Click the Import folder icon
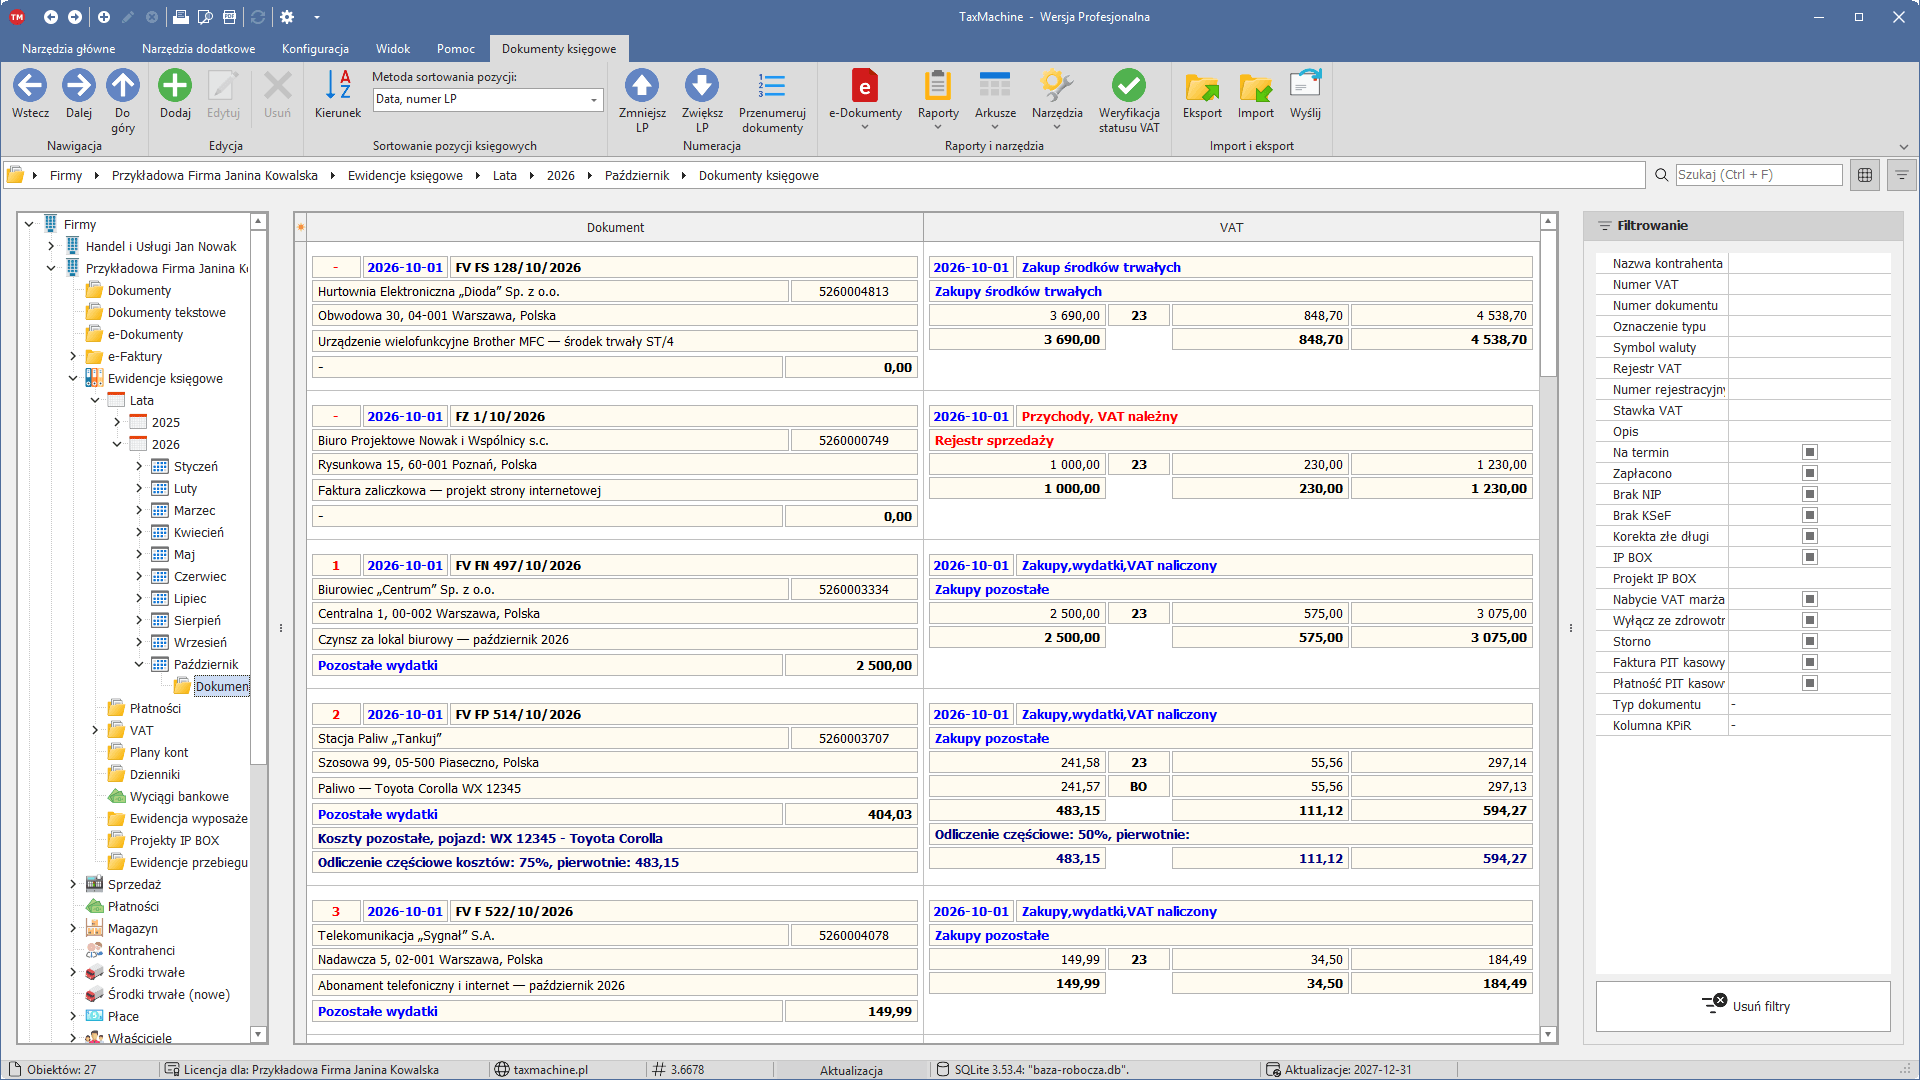 (1255, 86)
